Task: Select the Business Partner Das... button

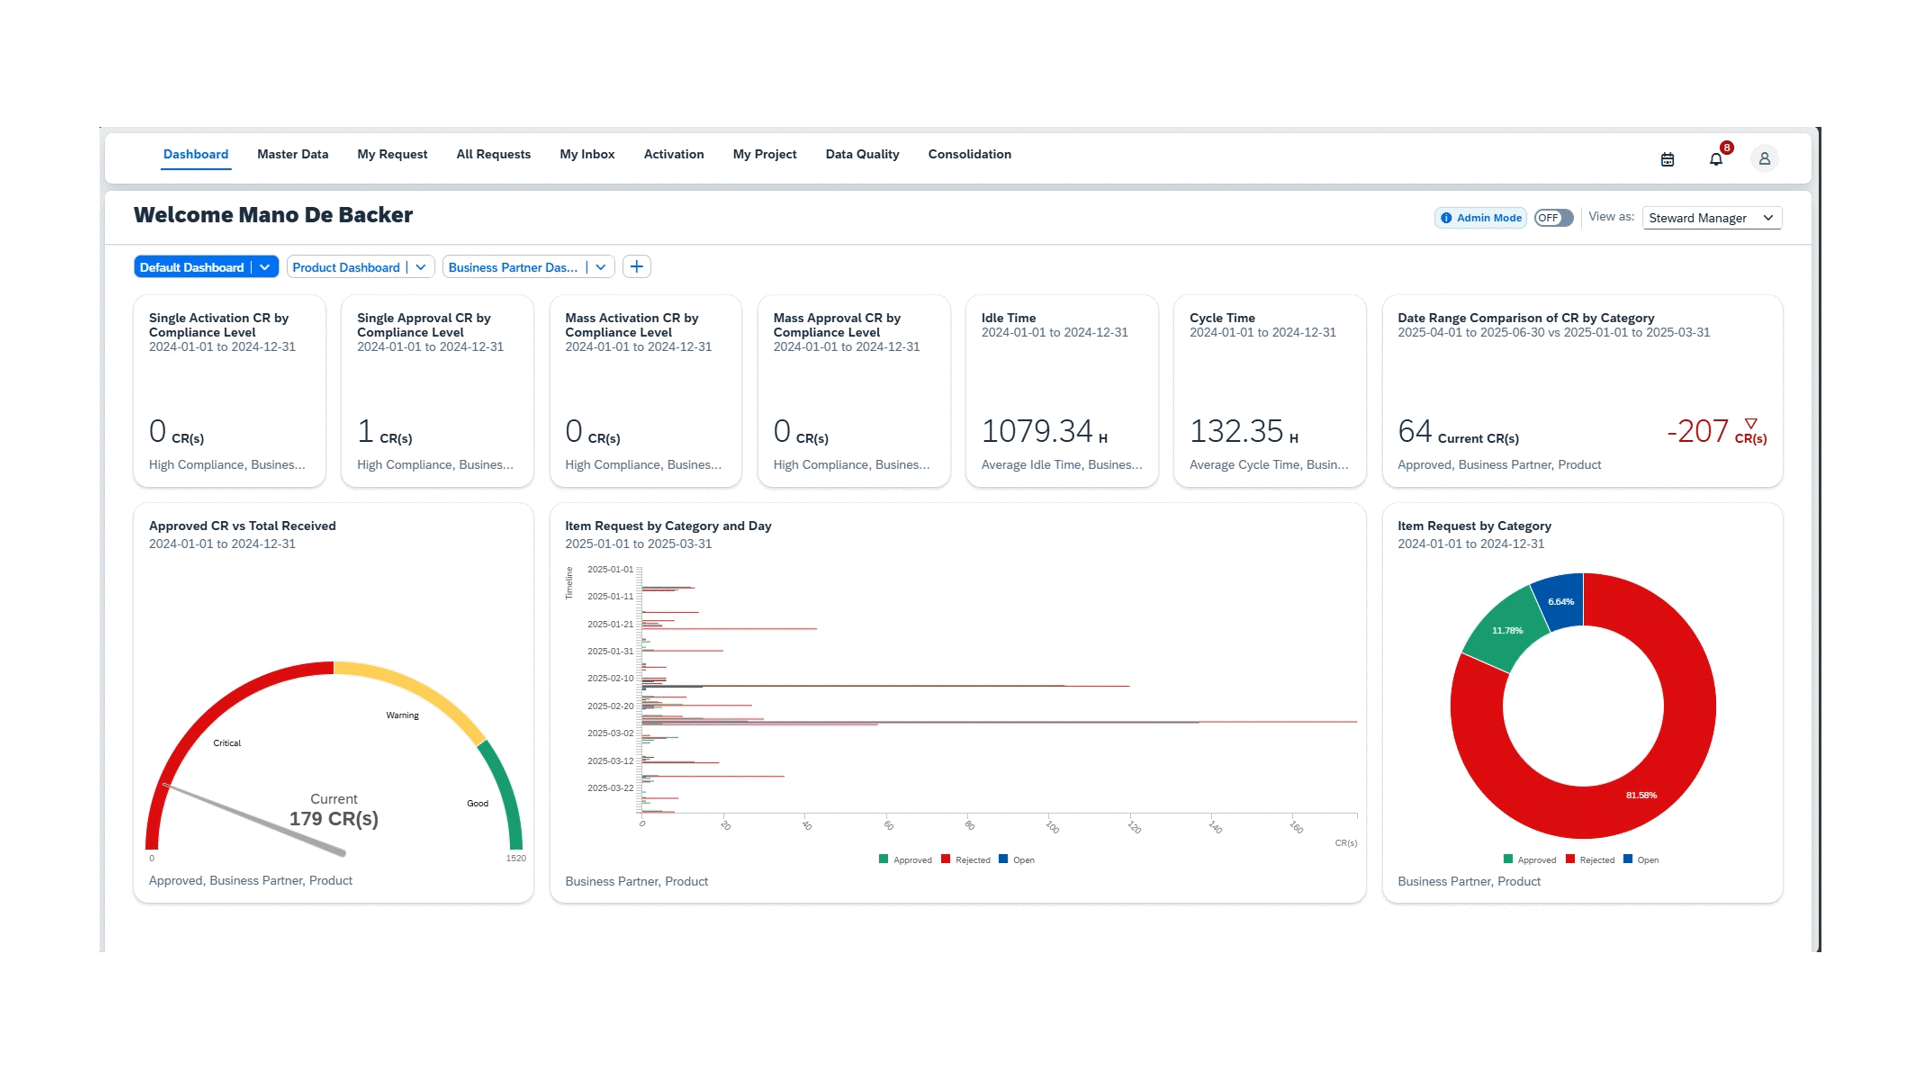Action: pyautogui.click(x=513, y=267)
